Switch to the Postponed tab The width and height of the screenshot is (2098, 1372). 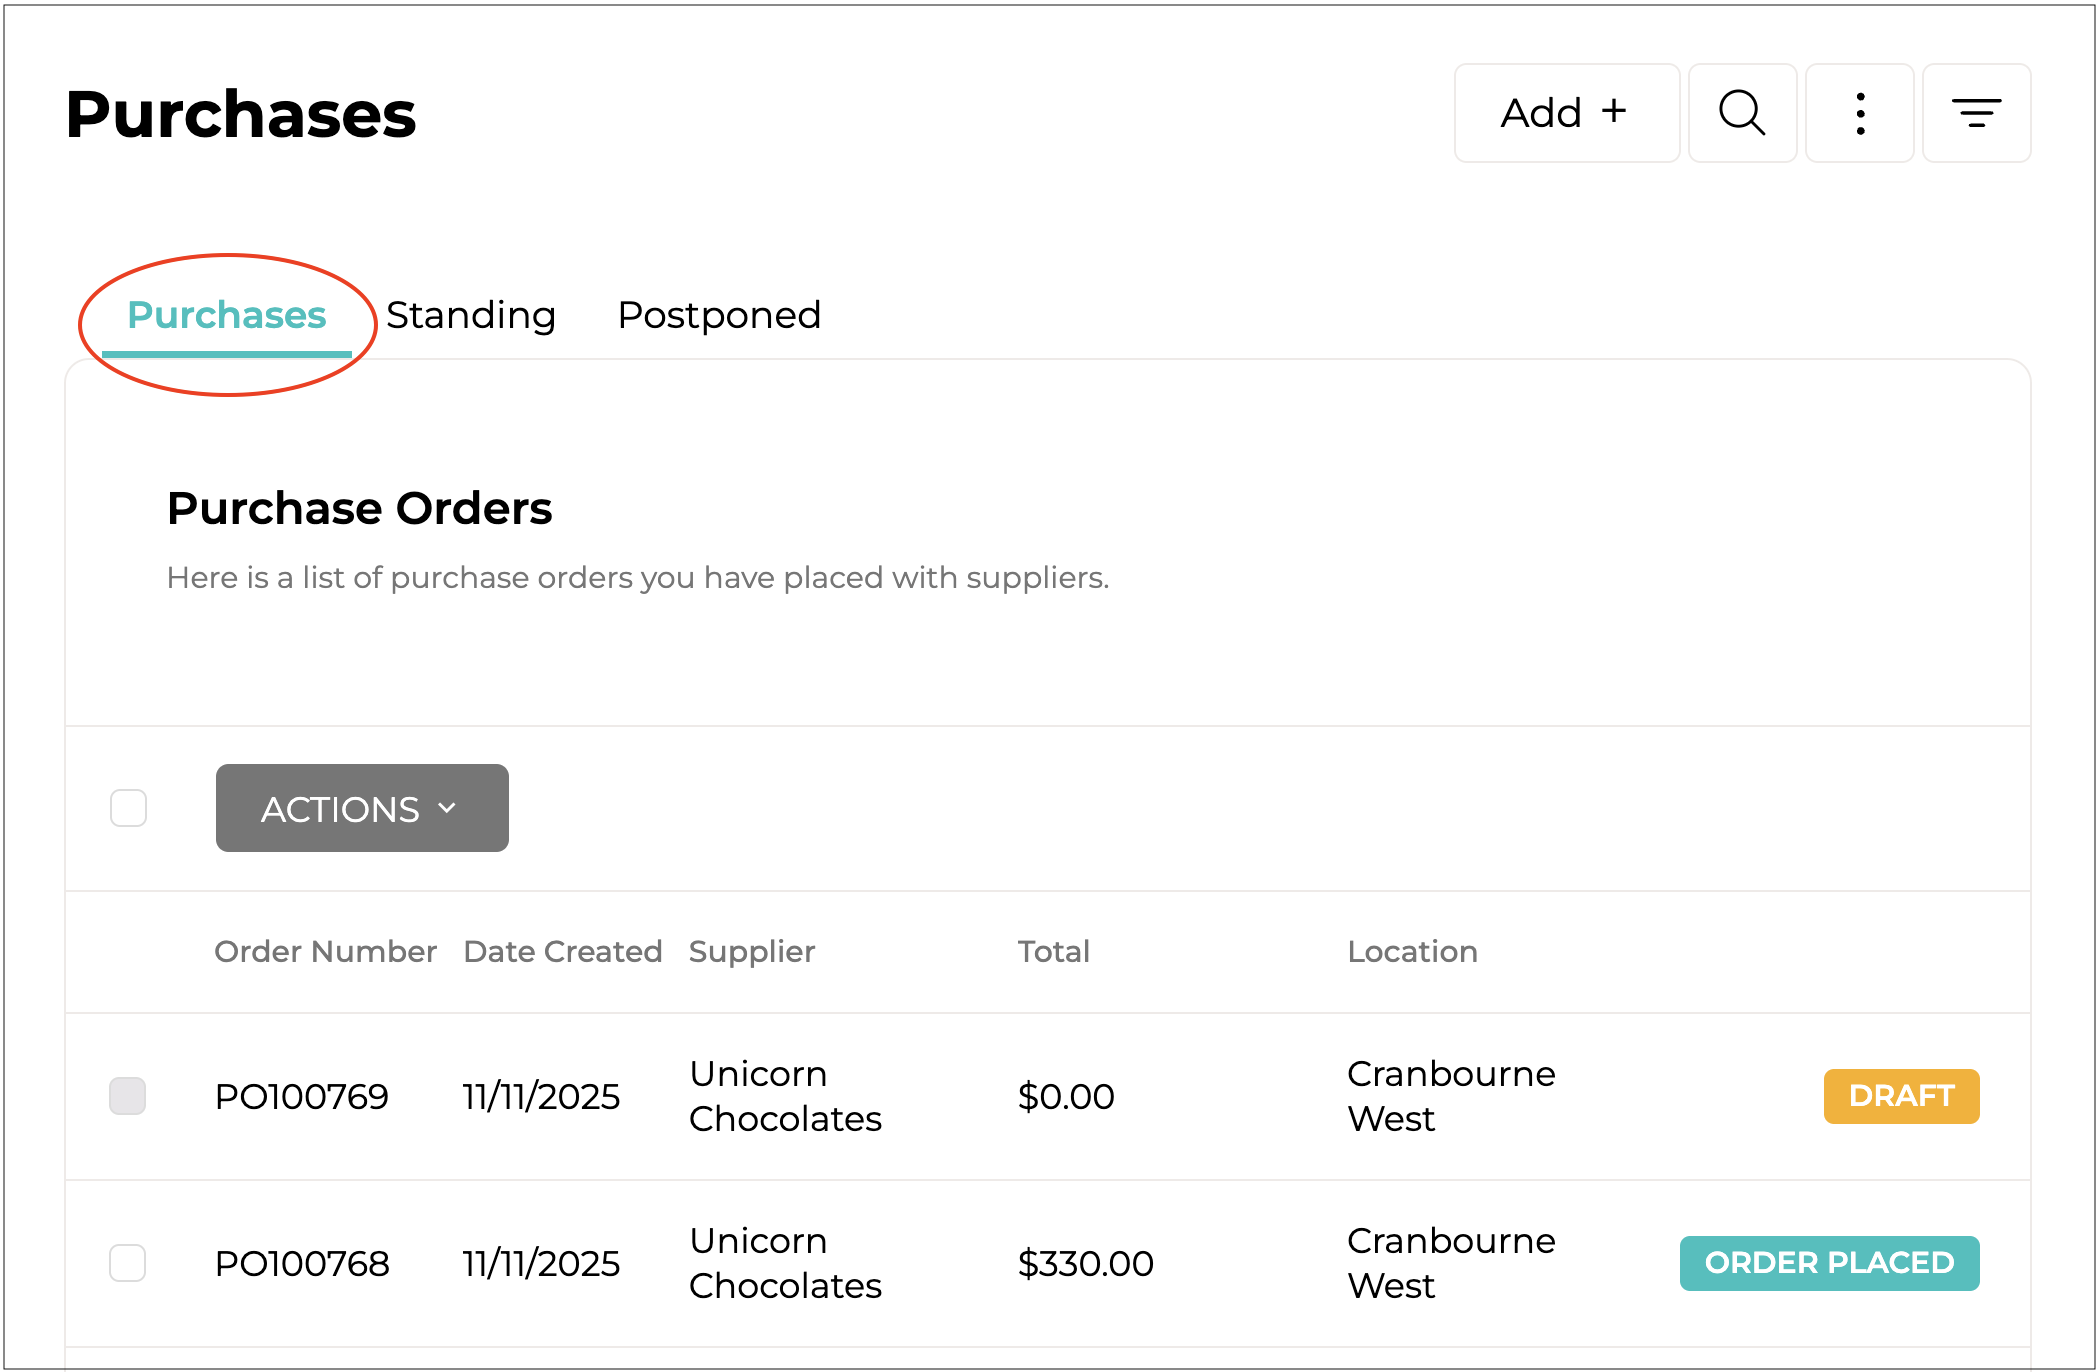coord(719,315)
